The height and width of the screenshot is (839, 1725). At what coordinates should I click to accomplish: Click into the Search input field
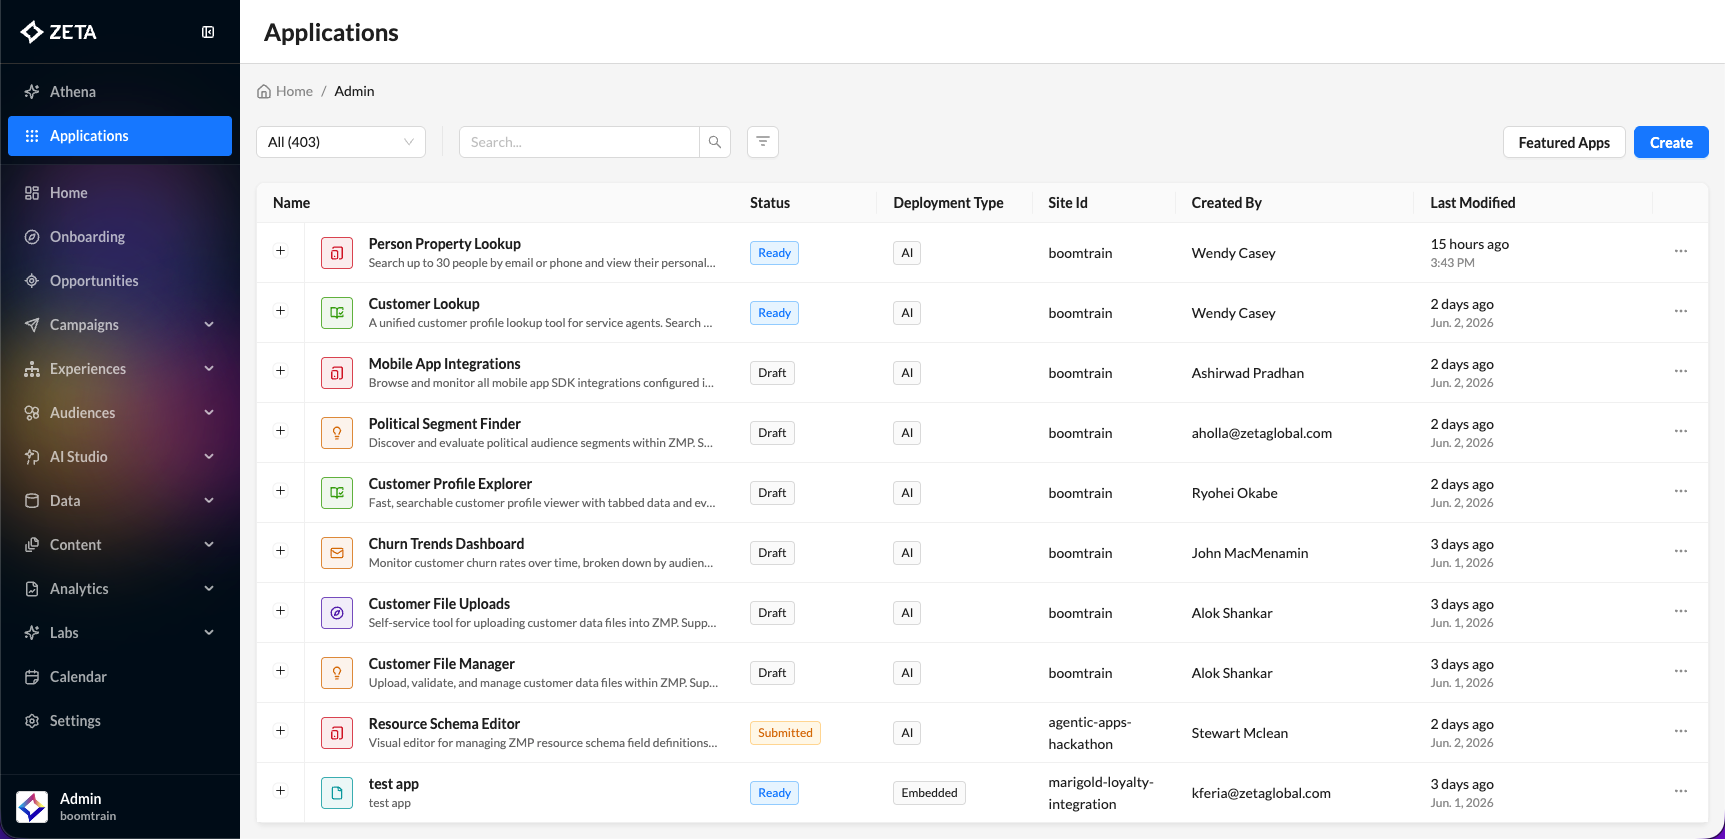[x=579, y=142]
